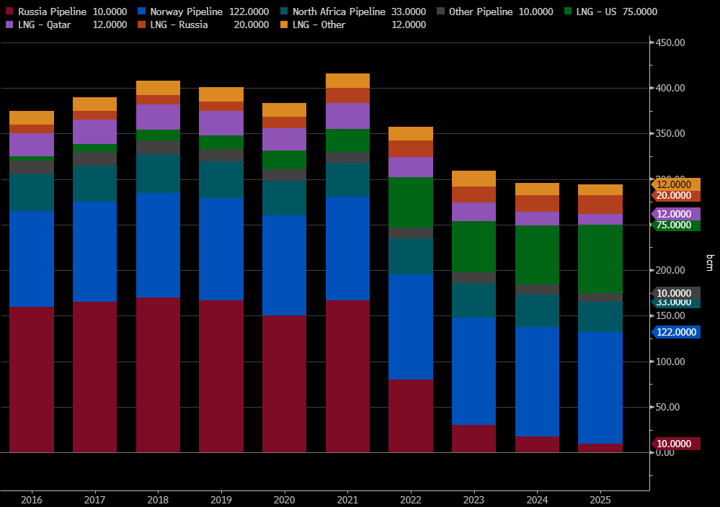Click the dark red 10.0000 tag on right axis

[x=675, y=444]
